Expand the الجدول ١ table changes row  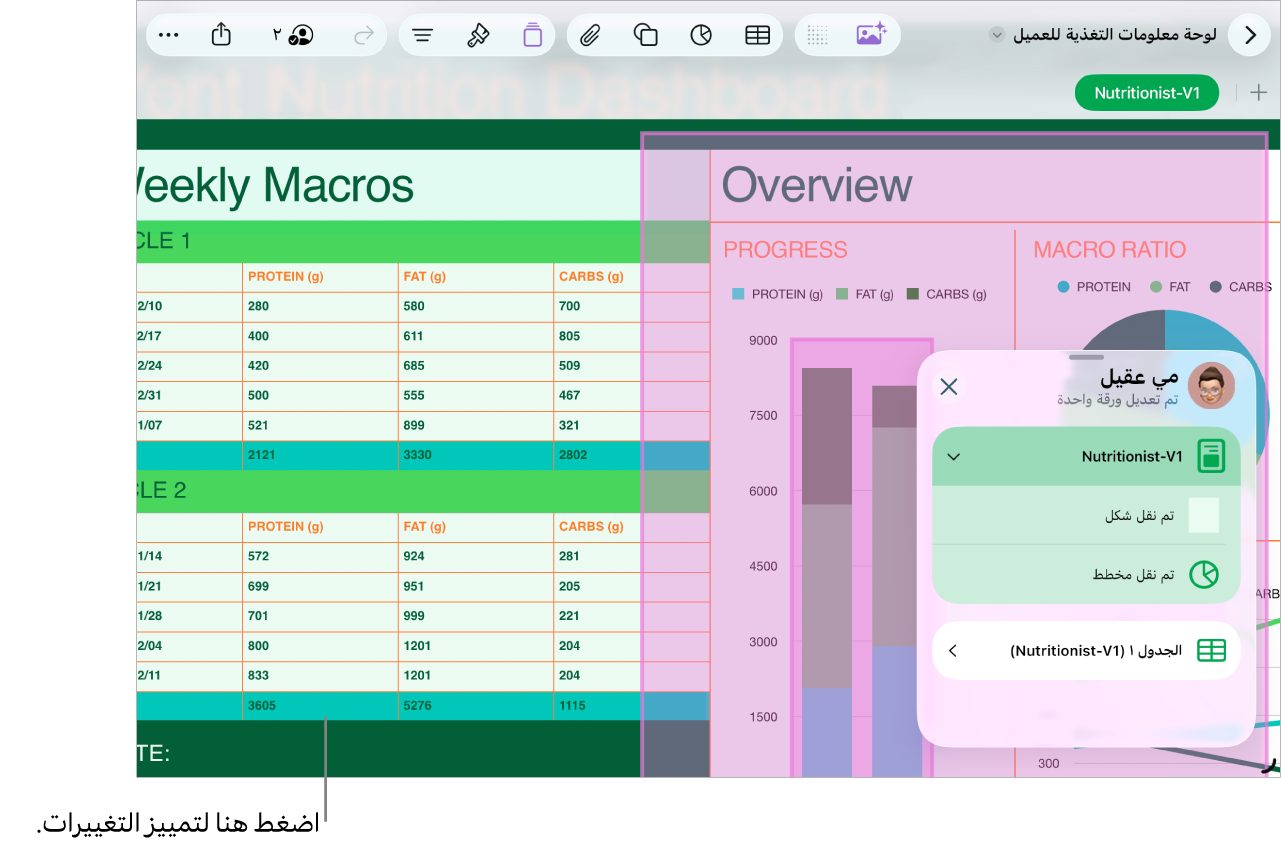1086,651
